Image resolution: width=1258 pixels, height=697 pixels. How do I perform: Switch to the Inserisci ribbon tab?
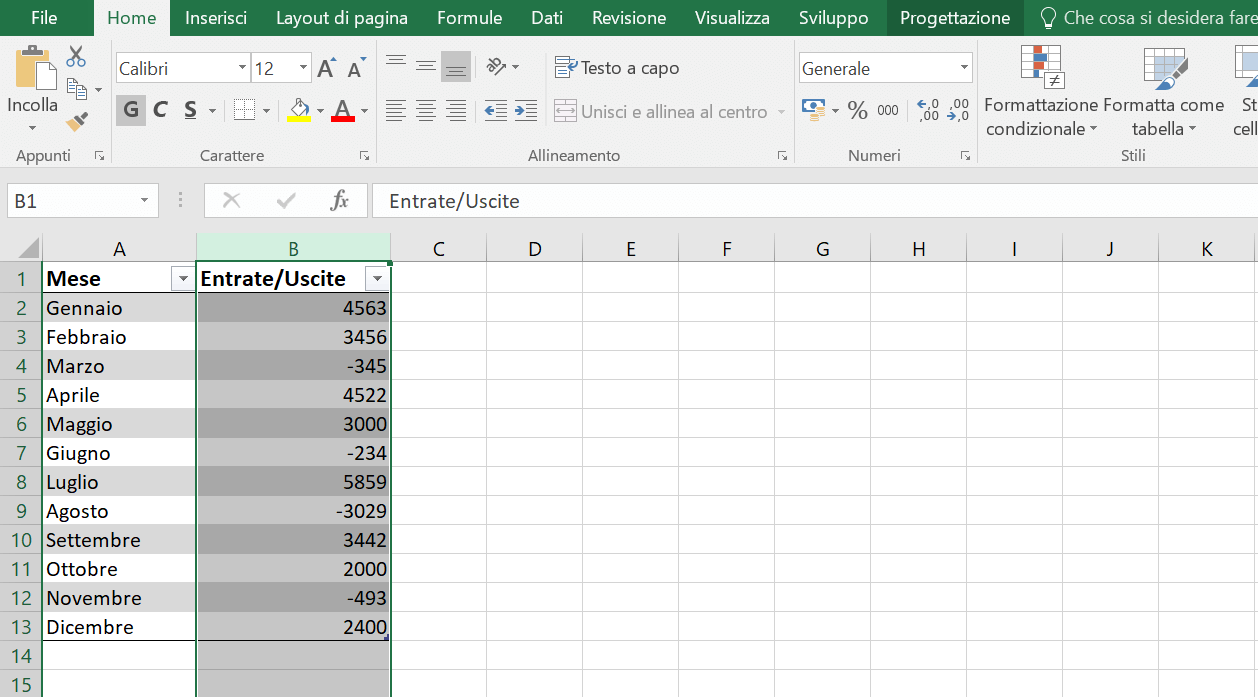click(216, 18)
